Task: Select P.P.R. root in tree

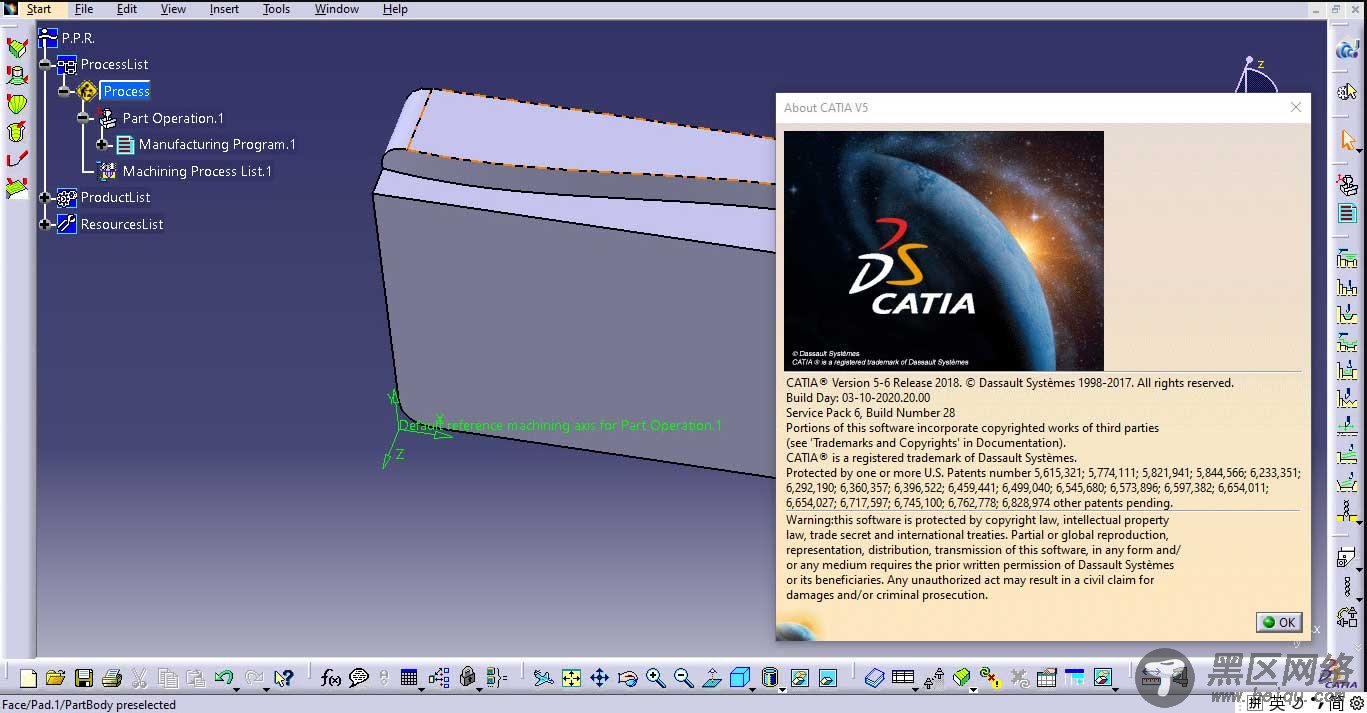Action: pyautogui.click(x=78, y=38)
